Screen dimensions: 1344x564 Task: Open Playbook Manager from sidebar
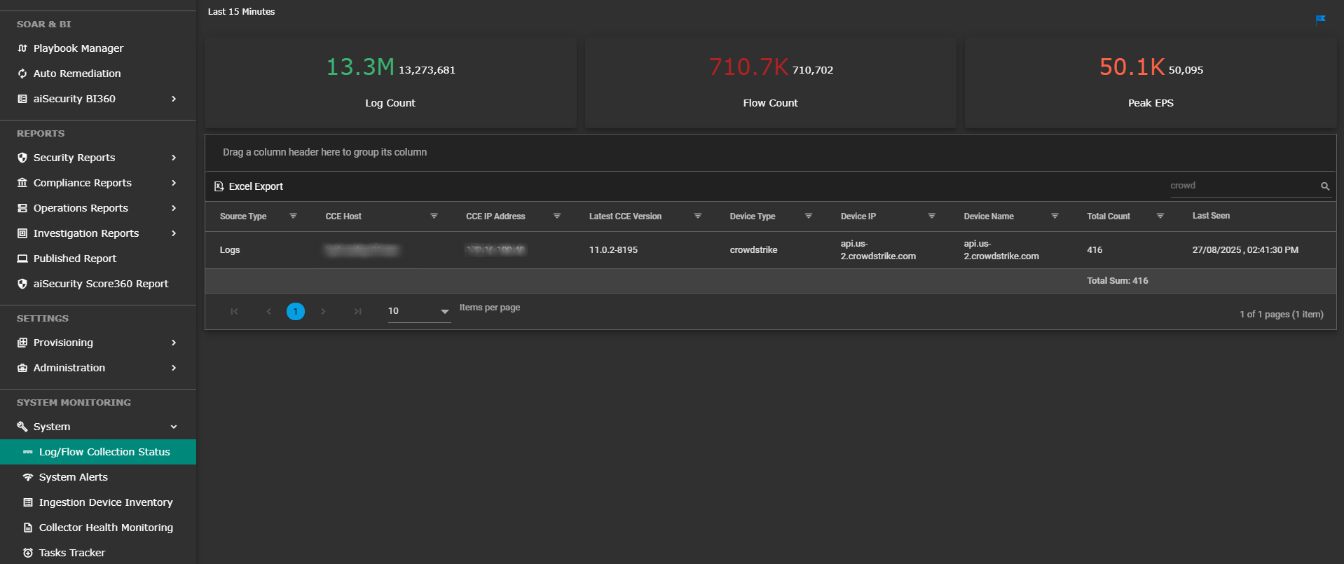coord(78,48)
